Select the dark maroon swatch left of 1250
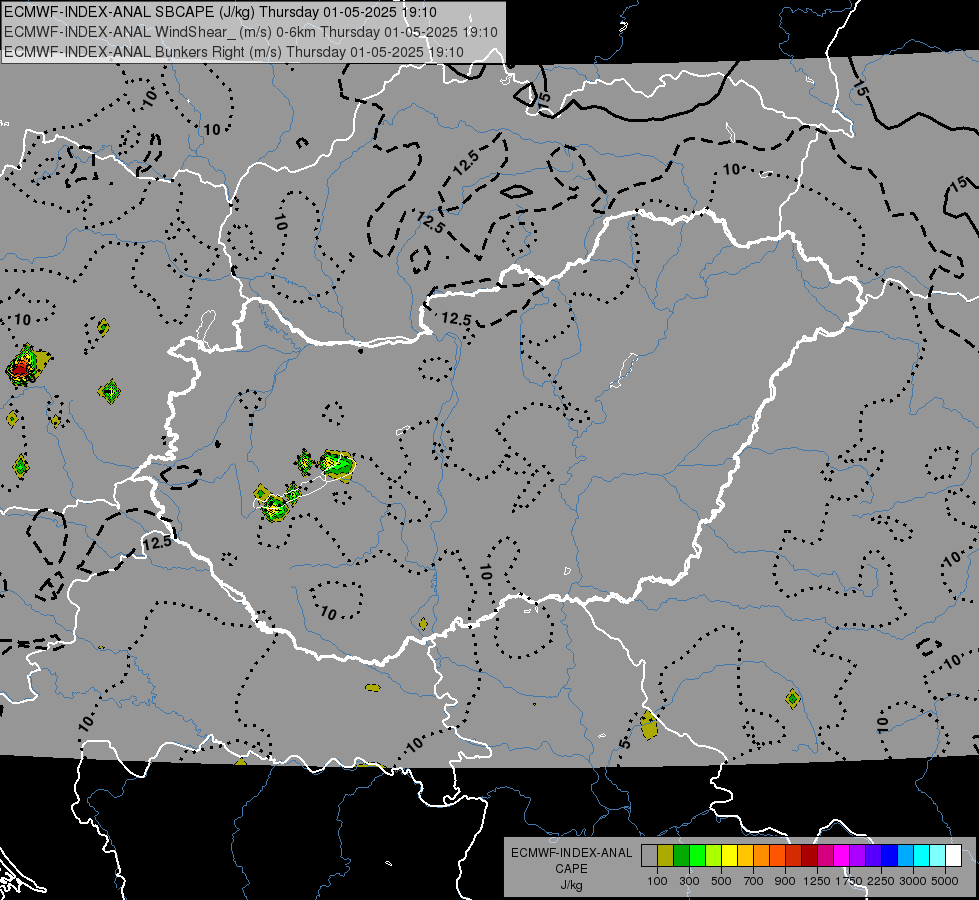979x900 pixels. 809,855
